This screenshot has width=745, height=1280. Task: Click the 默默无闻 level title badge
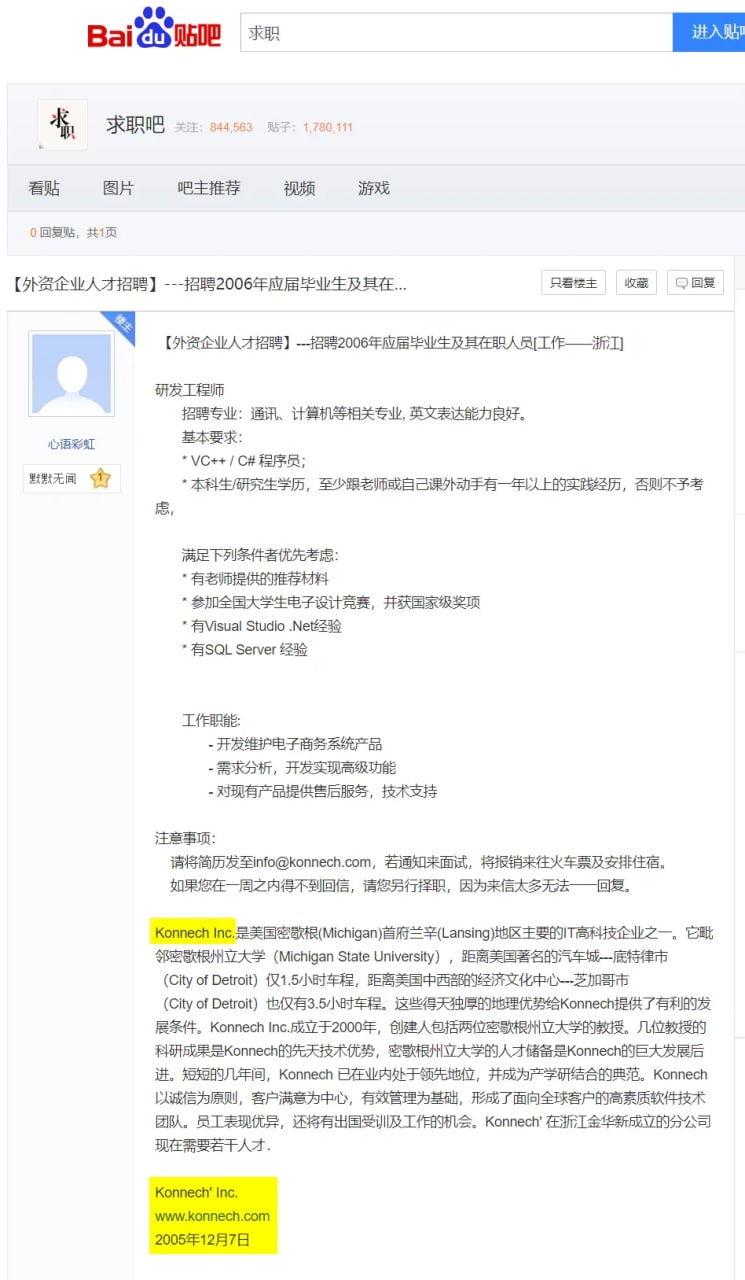point(53,479)
